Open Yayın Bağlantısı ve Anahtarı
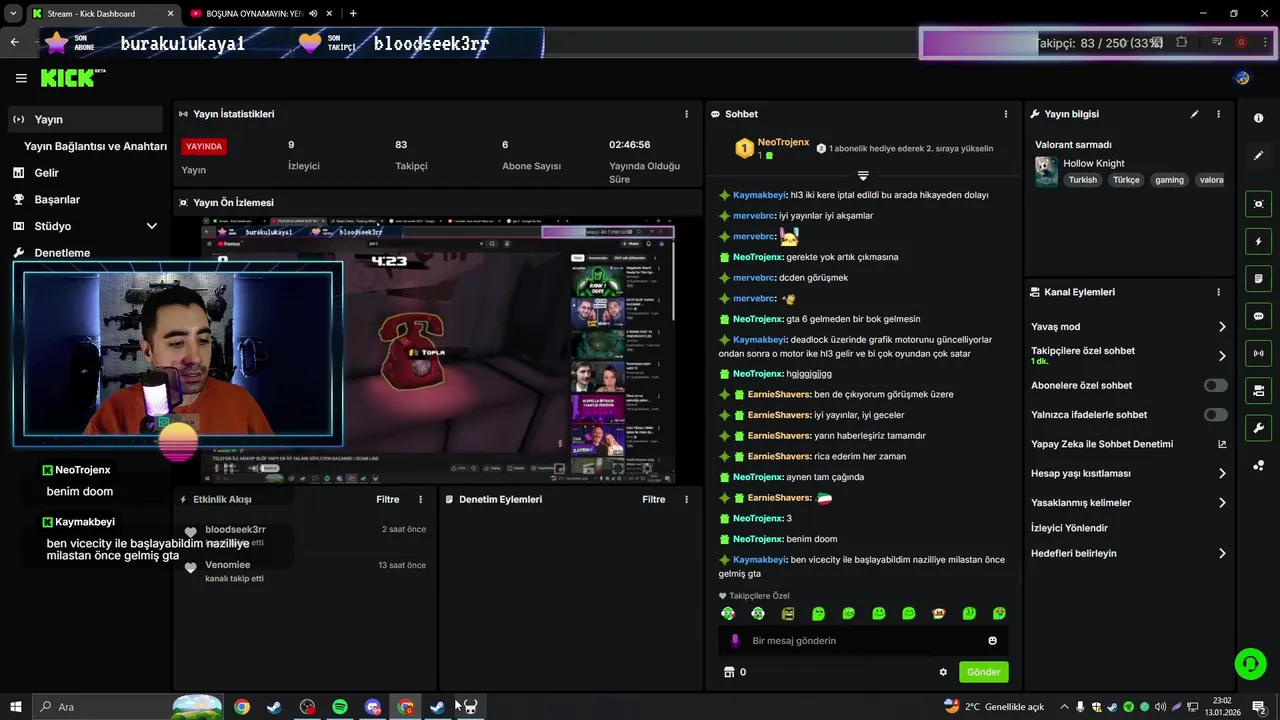Image resolution: width=1280 pixels, height=720 pixels. click(95, 146)
